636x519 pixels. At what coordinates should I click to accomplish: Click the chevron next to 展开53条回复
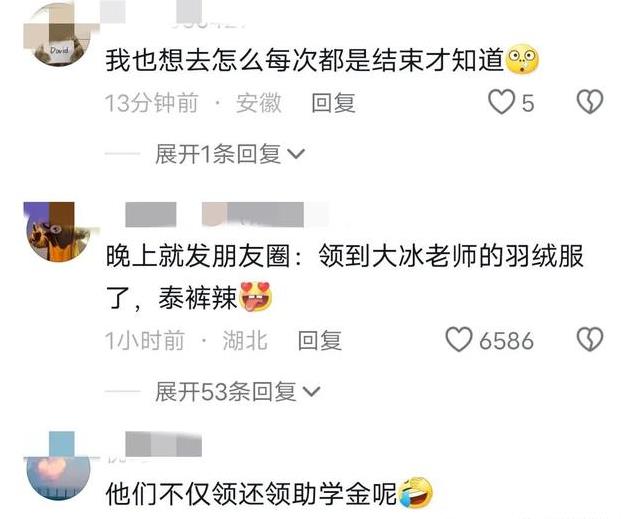(312, 392)
